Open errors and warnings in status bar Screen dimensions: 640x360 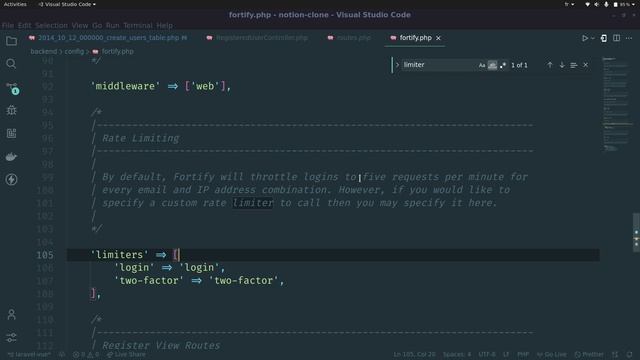point(86,354)
